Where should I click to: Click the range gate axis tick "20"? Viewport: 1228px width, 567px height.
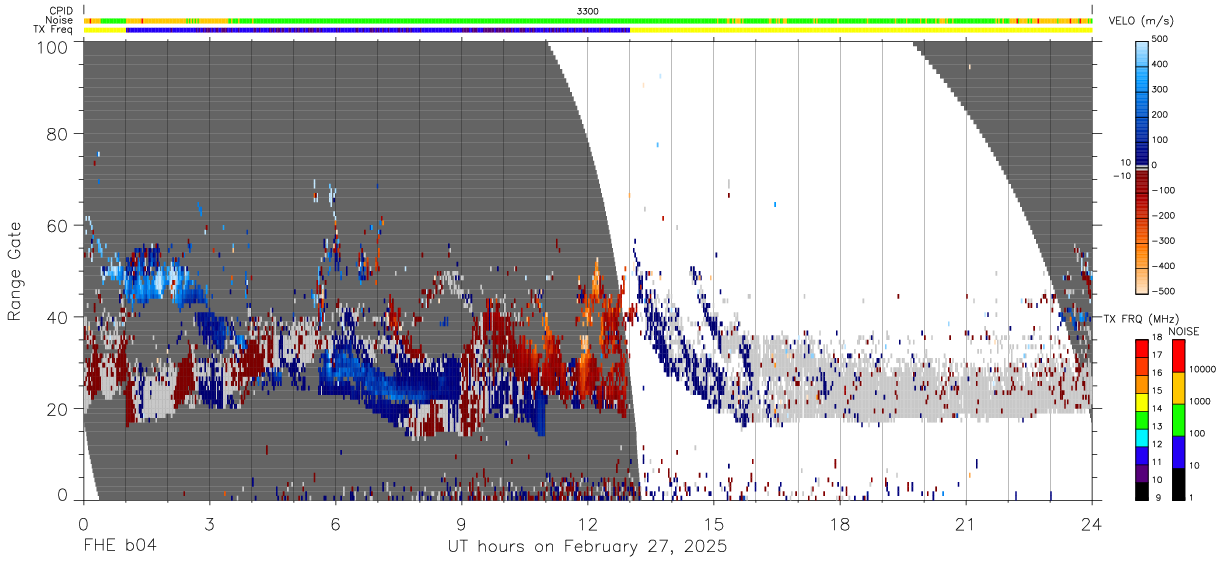point(58,408)
